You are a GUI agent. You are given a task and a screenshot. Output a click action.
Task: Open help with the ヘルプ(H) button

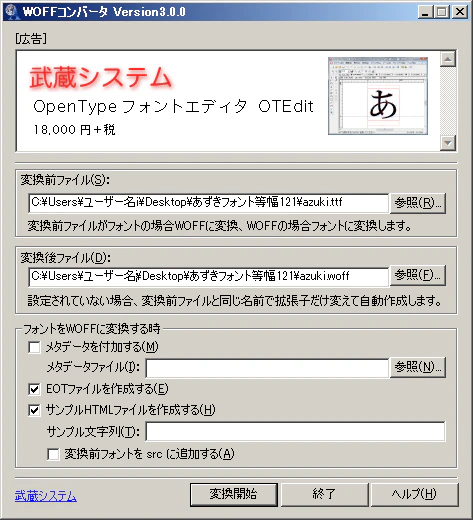coord(414,495)
